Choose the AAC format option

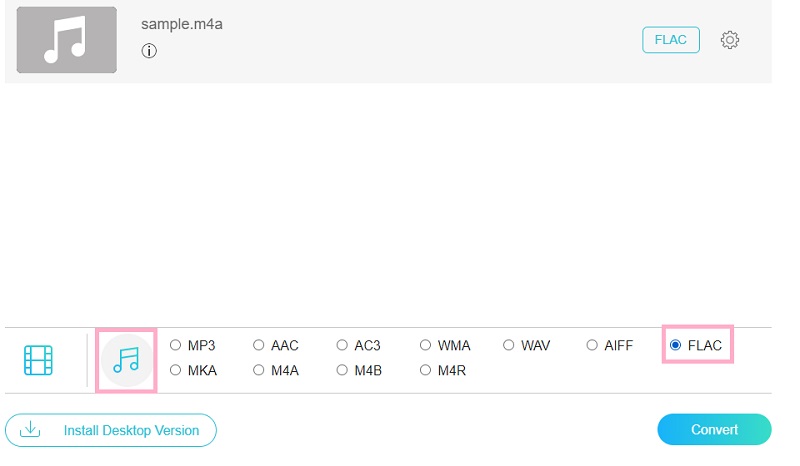[x=259, y=345]
